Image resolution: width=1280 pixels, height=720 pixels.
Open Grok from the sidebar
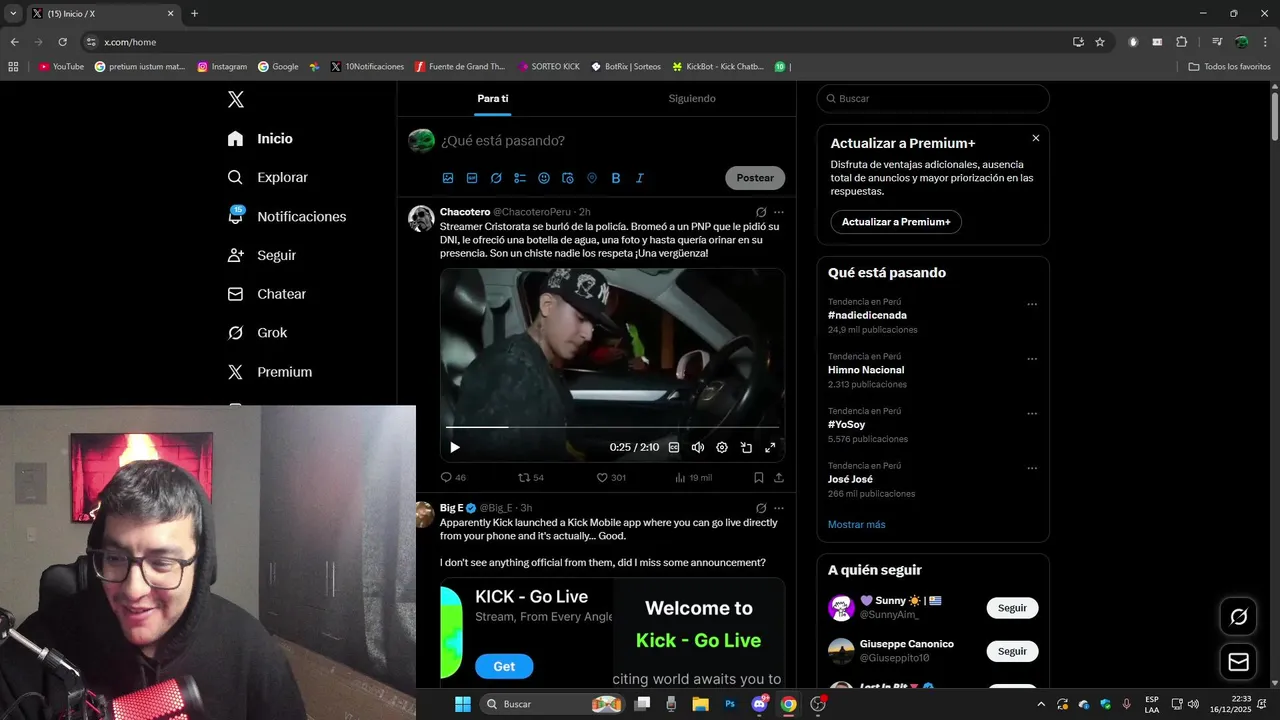coord(257,333)
